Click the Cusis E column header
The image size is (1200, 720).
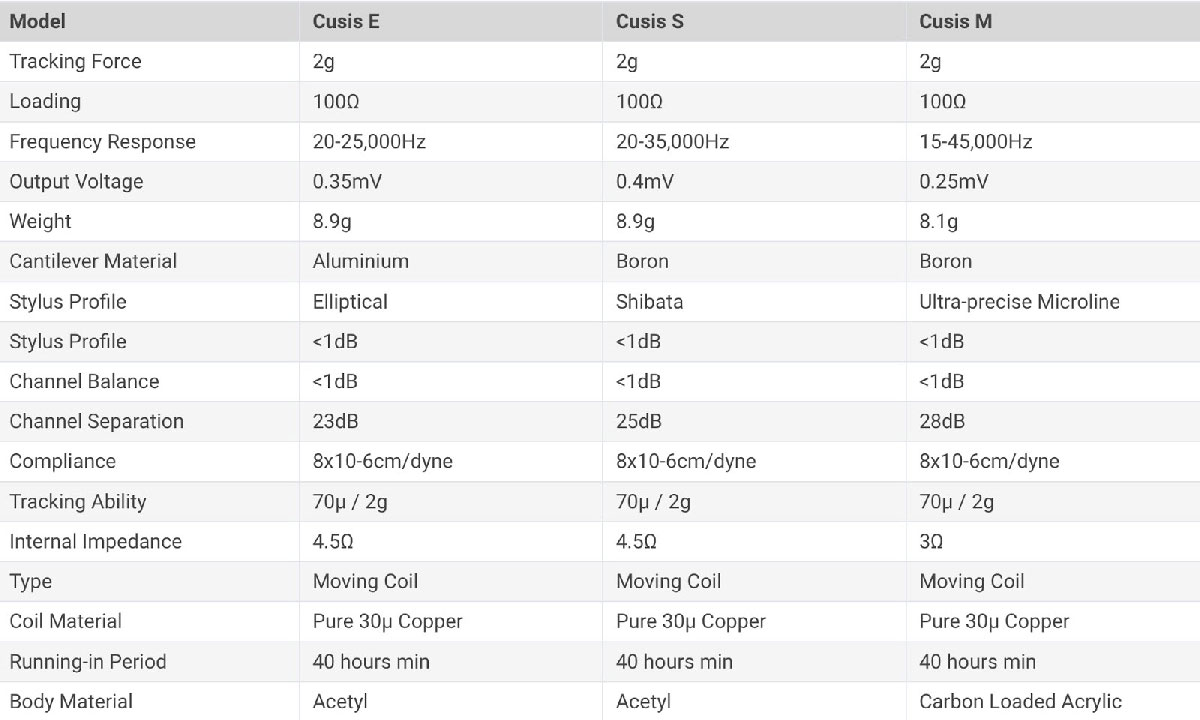[x=346, y=21]
